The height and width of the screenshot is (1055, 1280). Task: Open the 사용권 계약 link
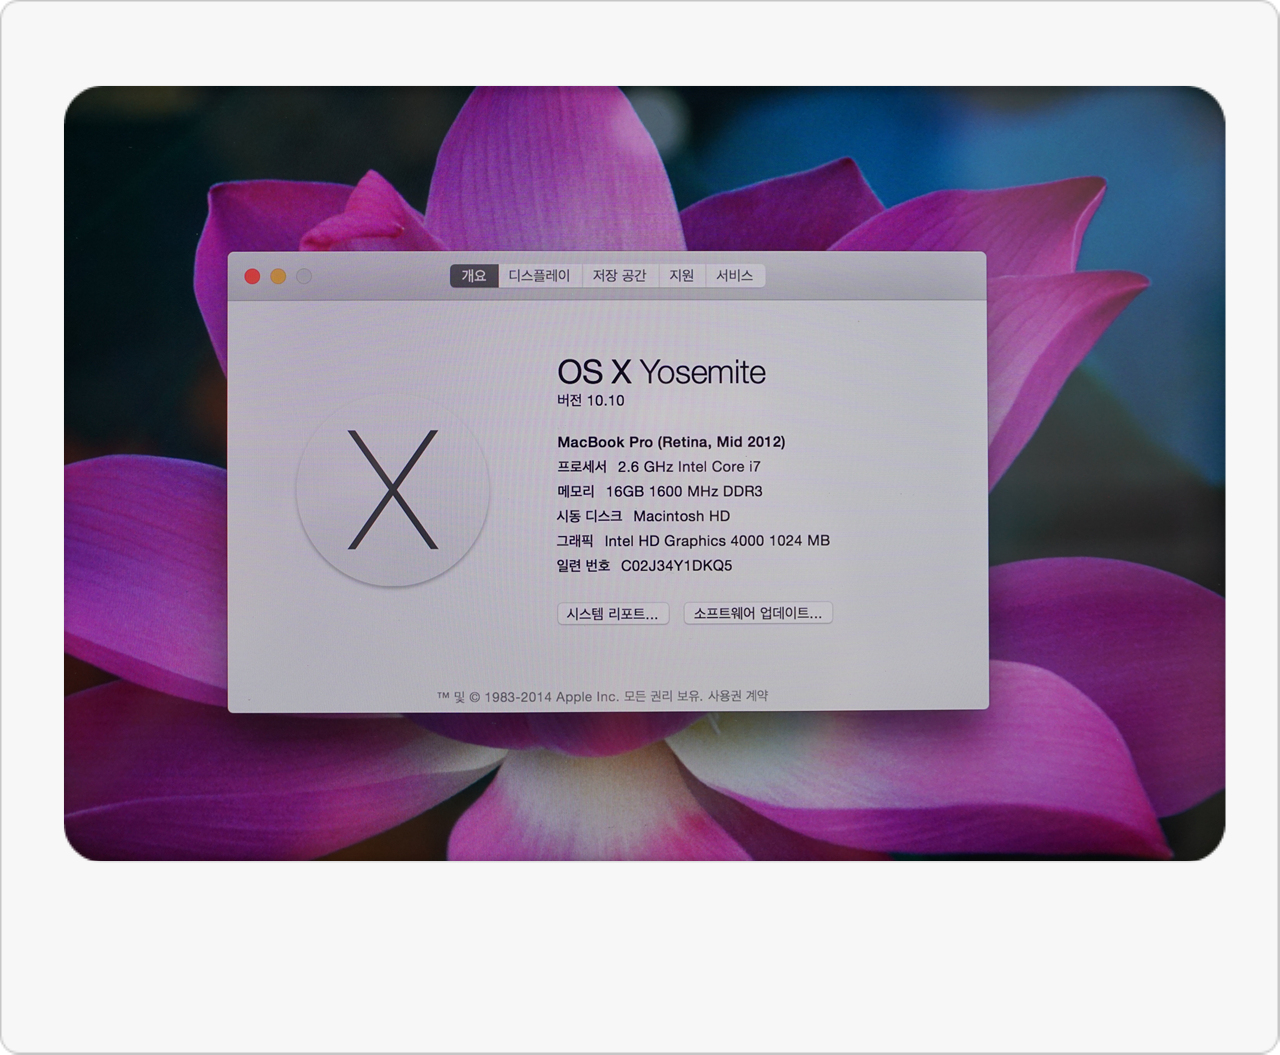point(738,696)
